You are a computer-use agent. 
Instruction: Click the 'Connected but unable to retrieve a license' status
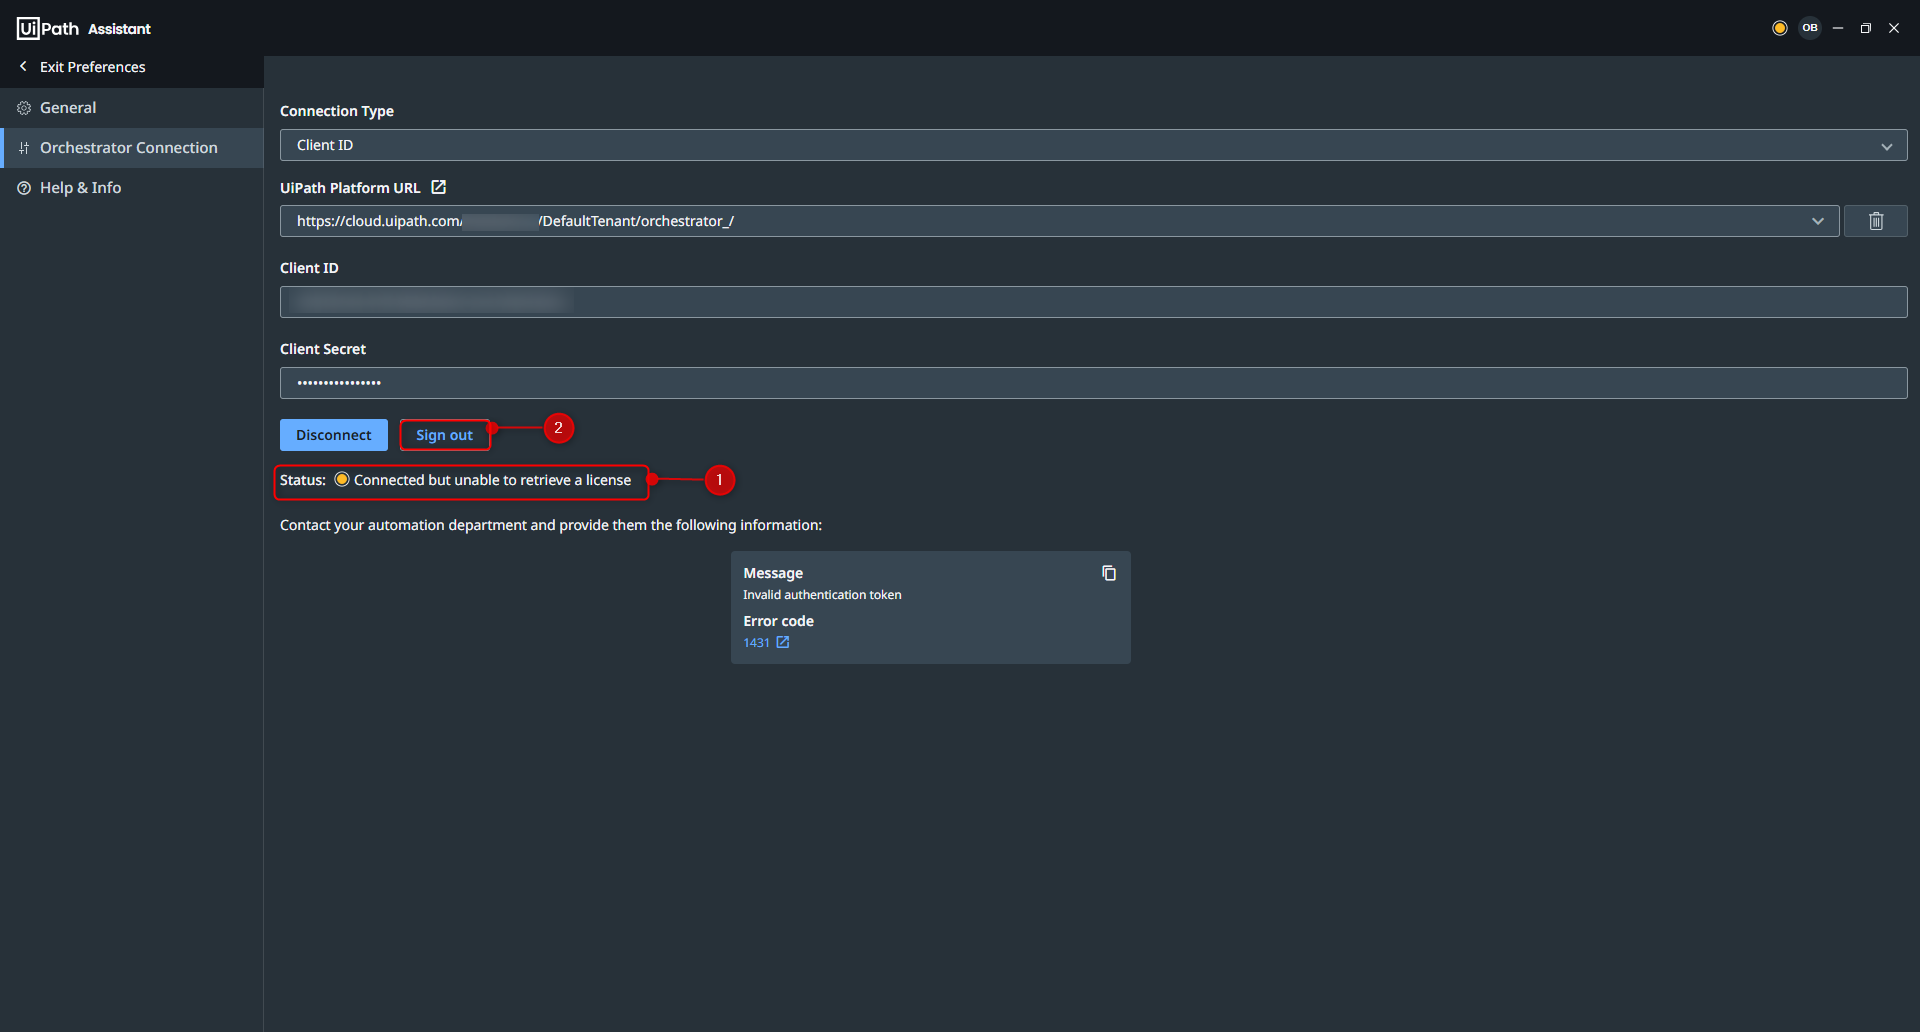pyautogui.click(x=492, y=480)
